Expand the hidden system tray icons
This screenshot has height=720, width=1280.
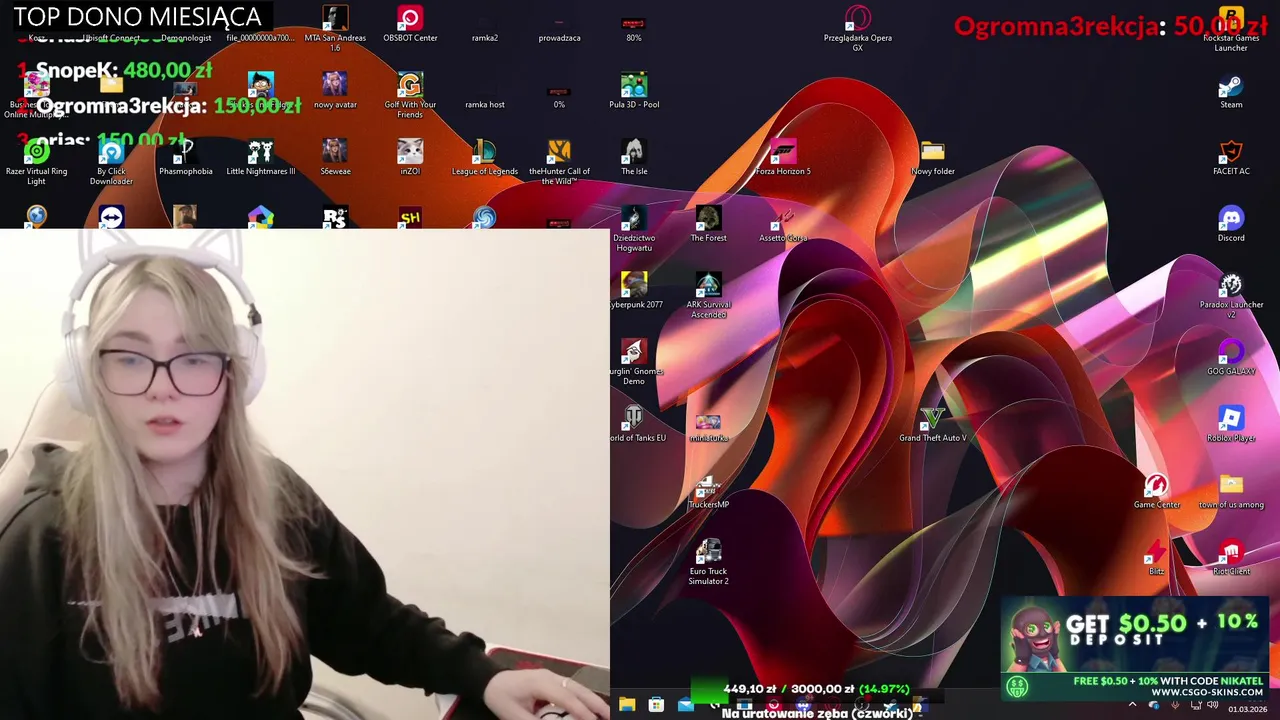(x=1132, y=704)
